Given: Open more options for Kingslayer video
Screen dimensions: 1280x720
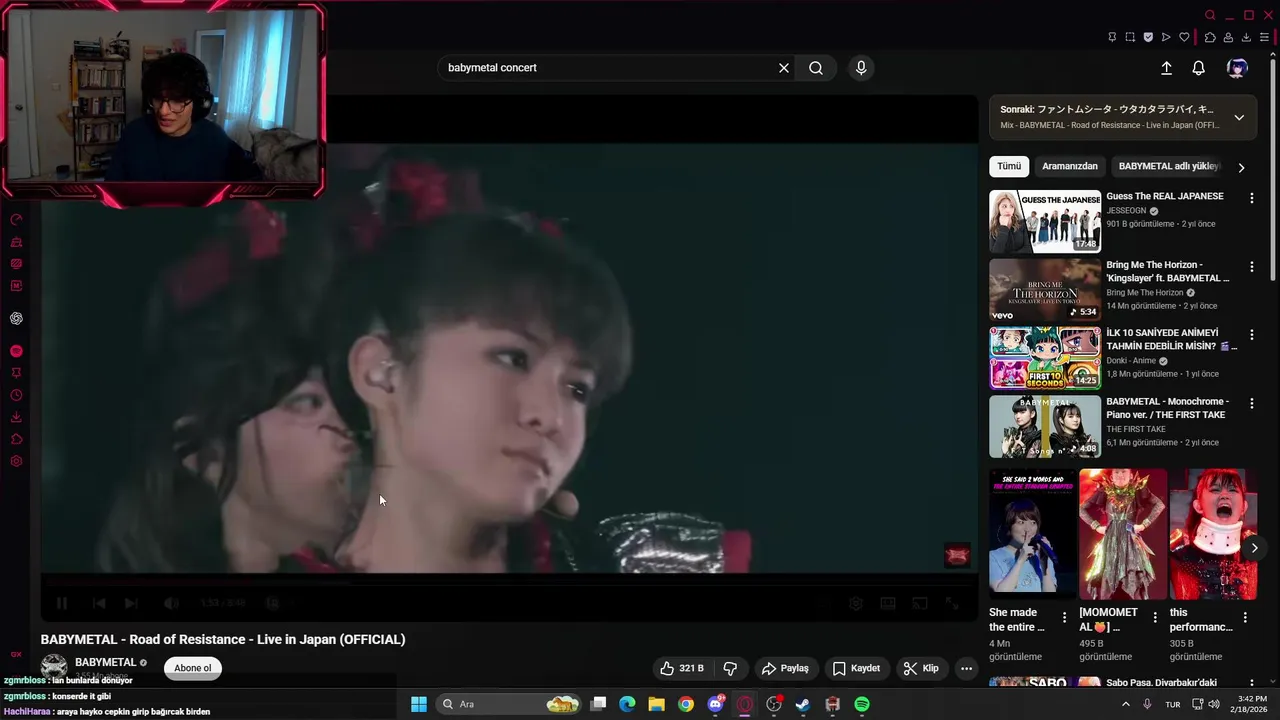Looking at the screenshot, I should [x=1251, y=267].
